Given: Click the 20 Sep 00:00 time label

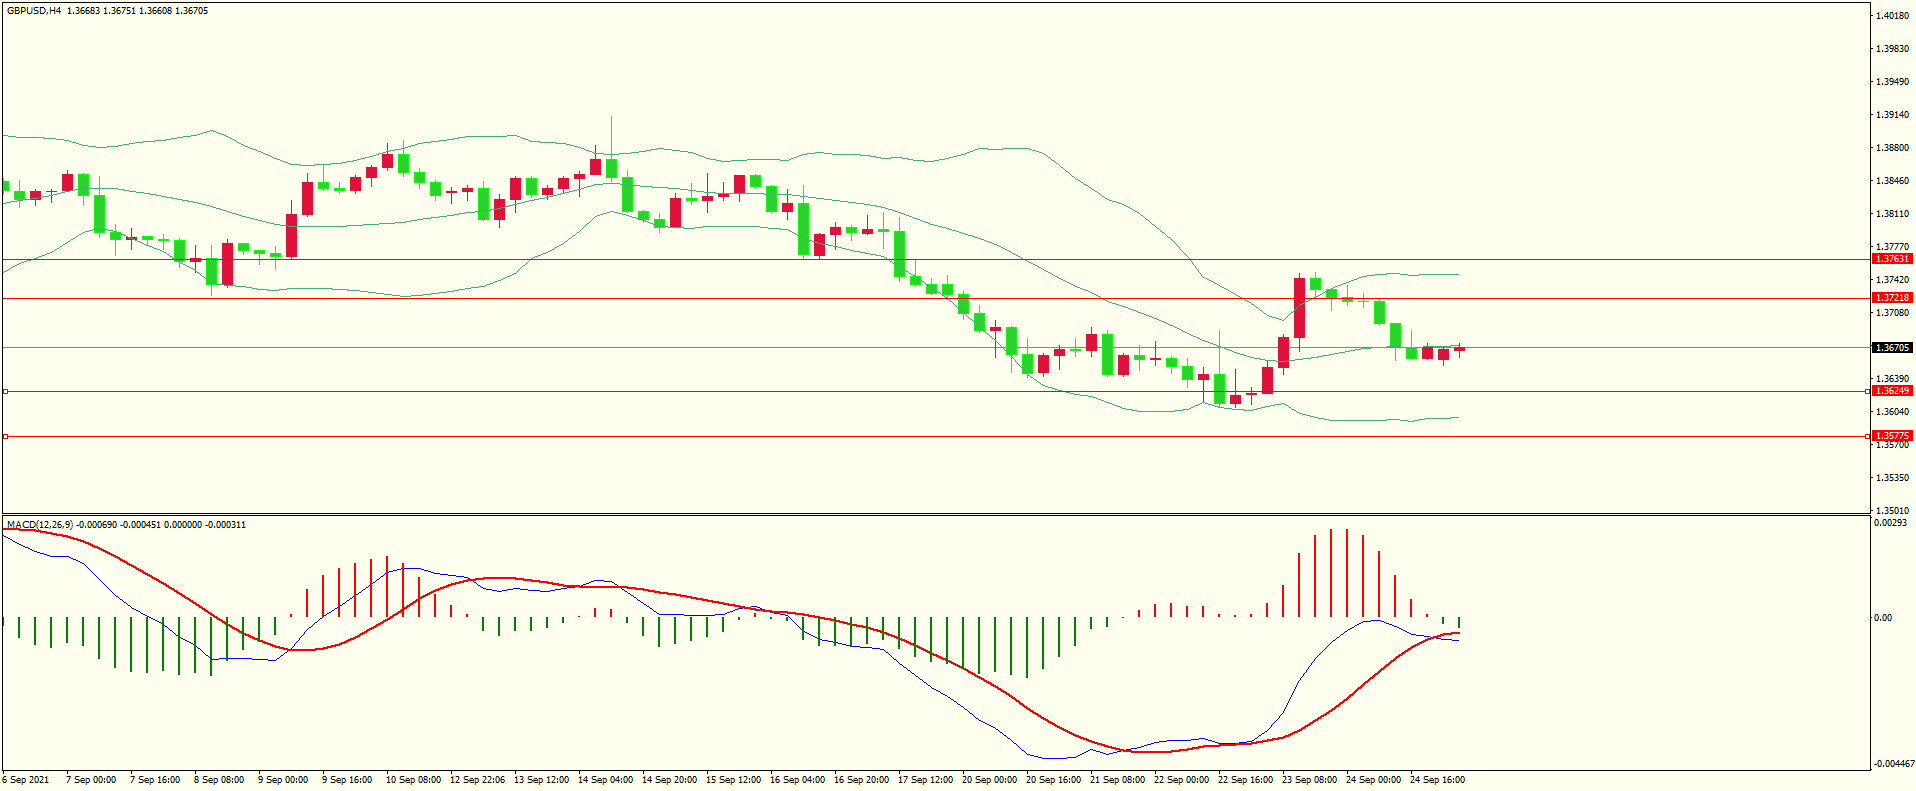Looking at the screenshot, I should (x=989, y=780).
